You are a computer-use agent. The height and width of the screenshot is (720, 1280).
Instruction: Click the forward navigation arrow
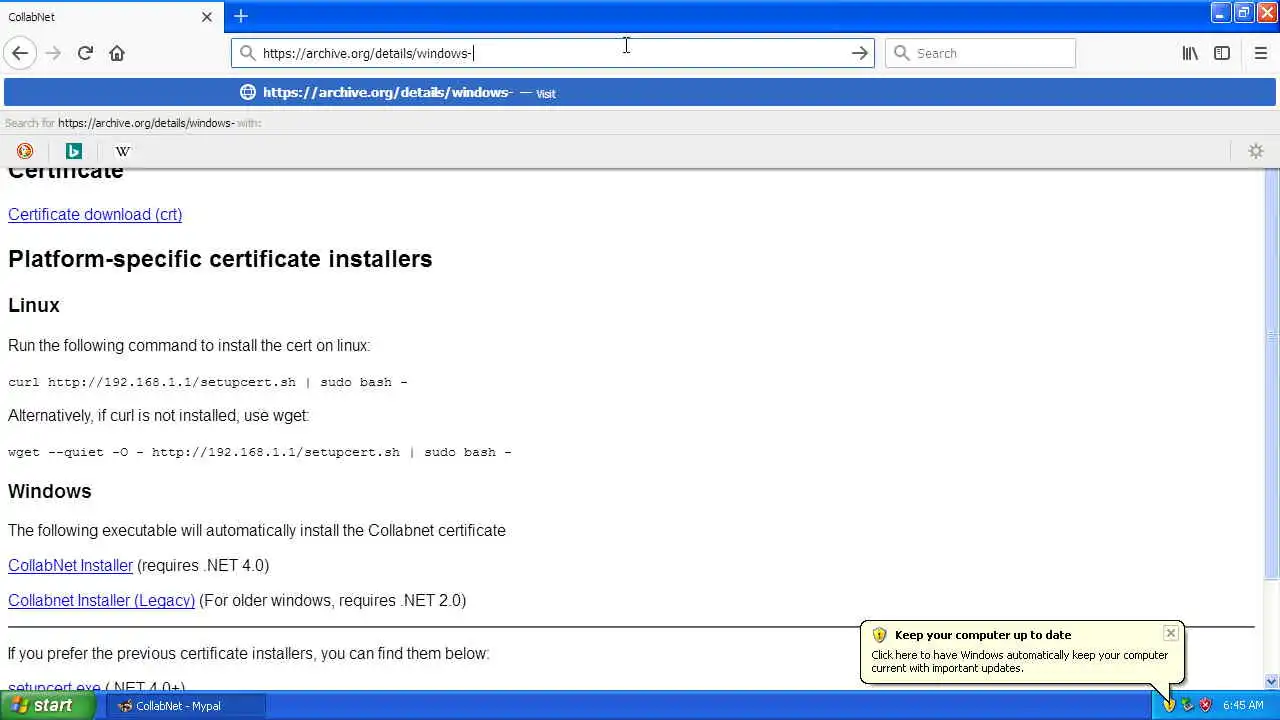click(53, 53)
